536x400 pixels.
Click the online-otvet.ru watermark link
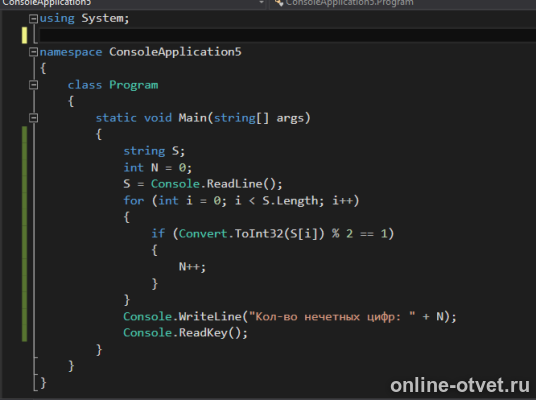click(x=460, y=385)
